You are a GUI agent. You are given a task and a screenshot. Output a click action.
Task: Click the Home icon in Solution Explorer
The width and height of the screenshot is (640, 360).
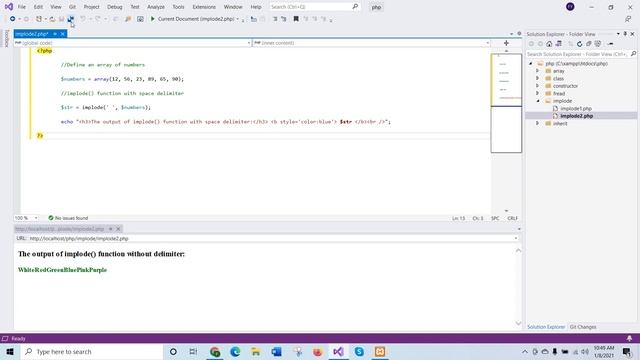pyautogui.click(x=549, y=44)
